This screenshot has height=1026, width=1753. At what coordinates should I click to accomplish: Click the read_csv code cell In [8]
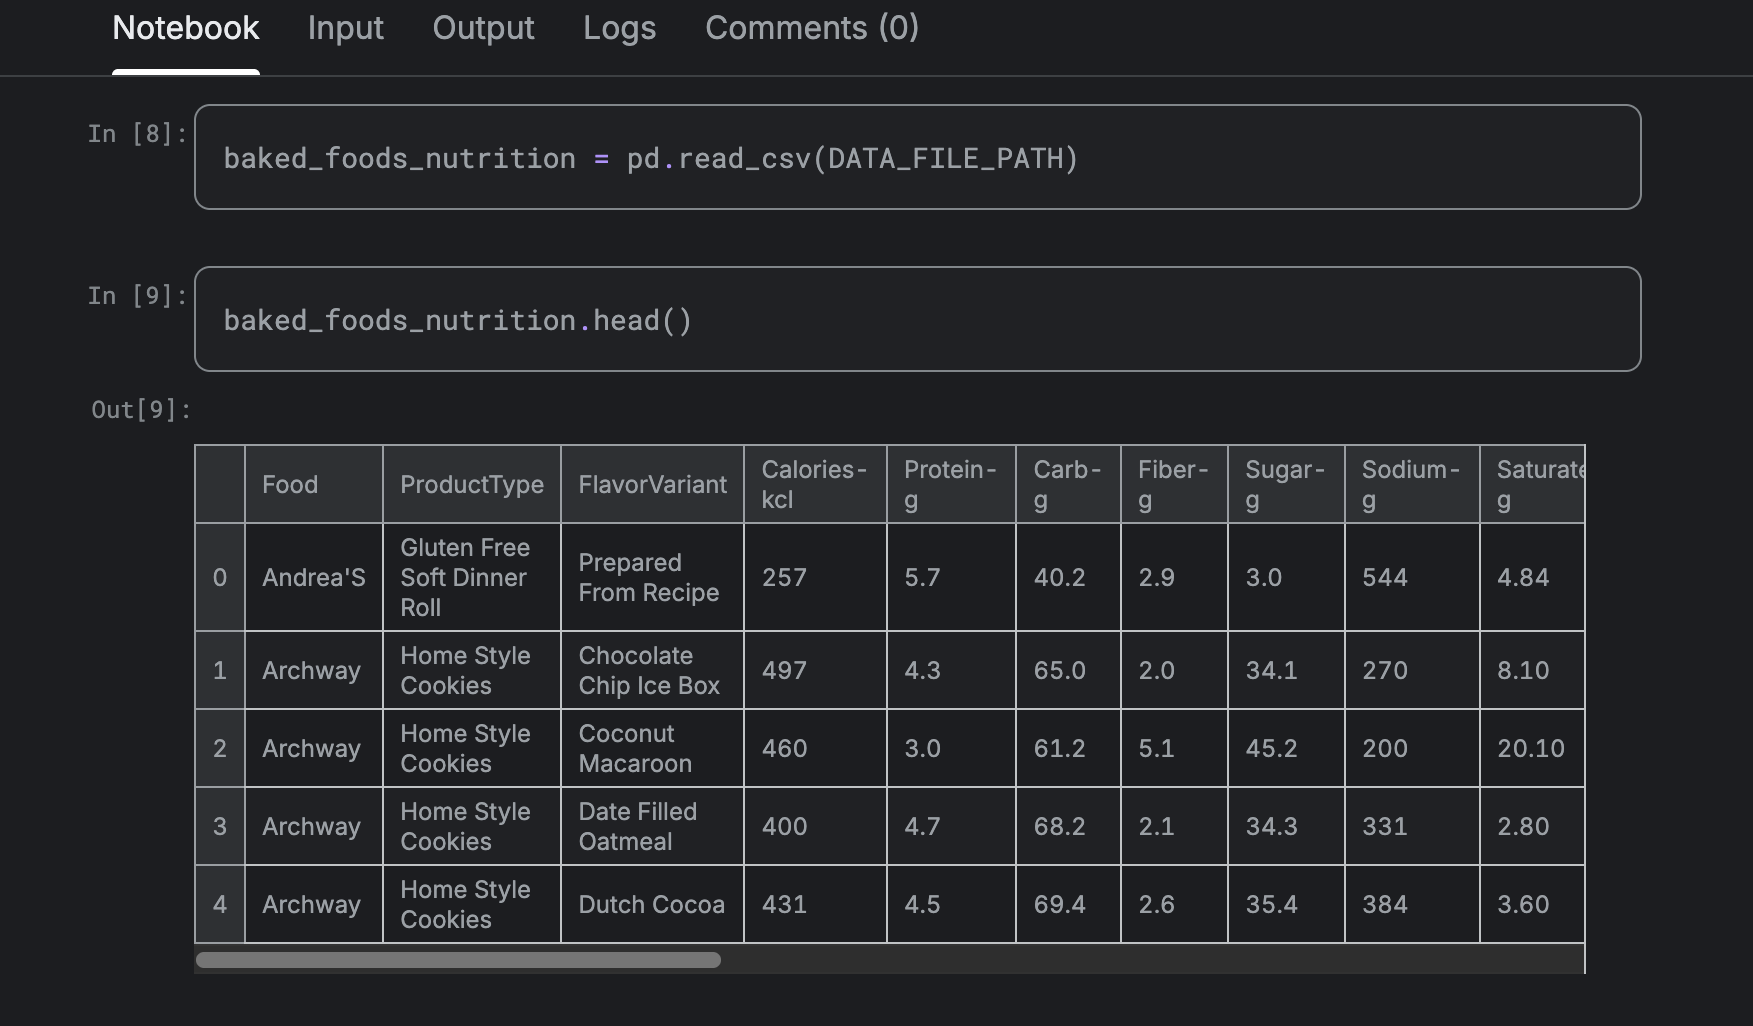918,157
